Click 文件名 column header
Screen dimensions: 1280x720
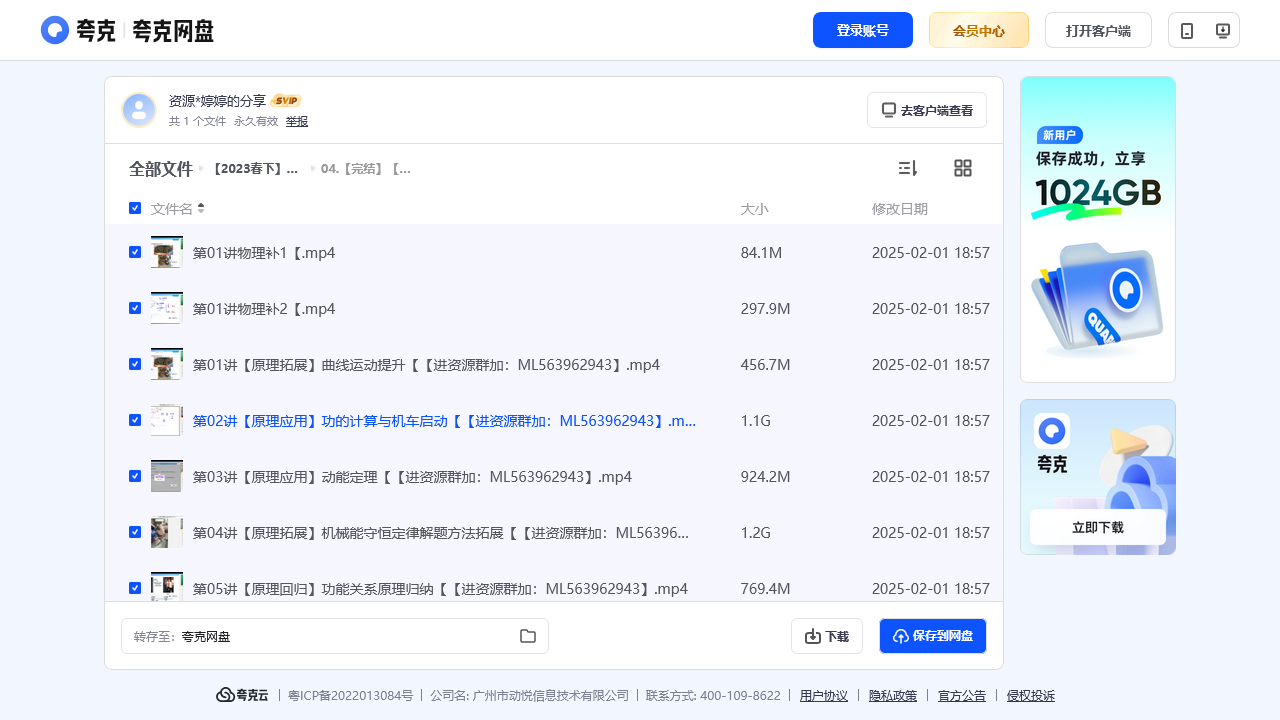point(172,208)
